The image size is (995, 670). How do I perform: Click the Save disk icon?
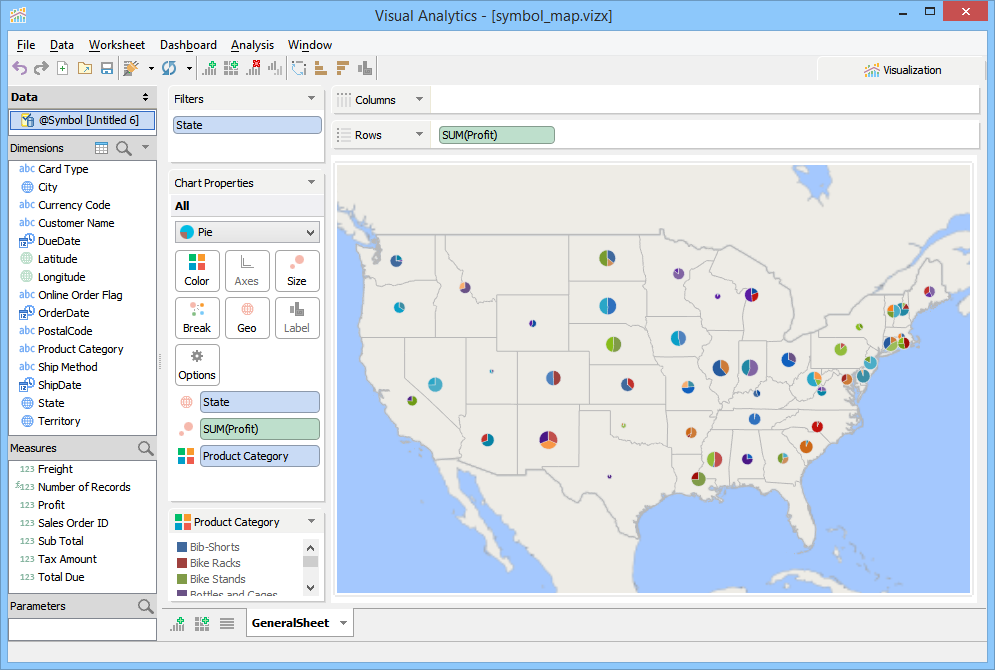coord(106,68)
